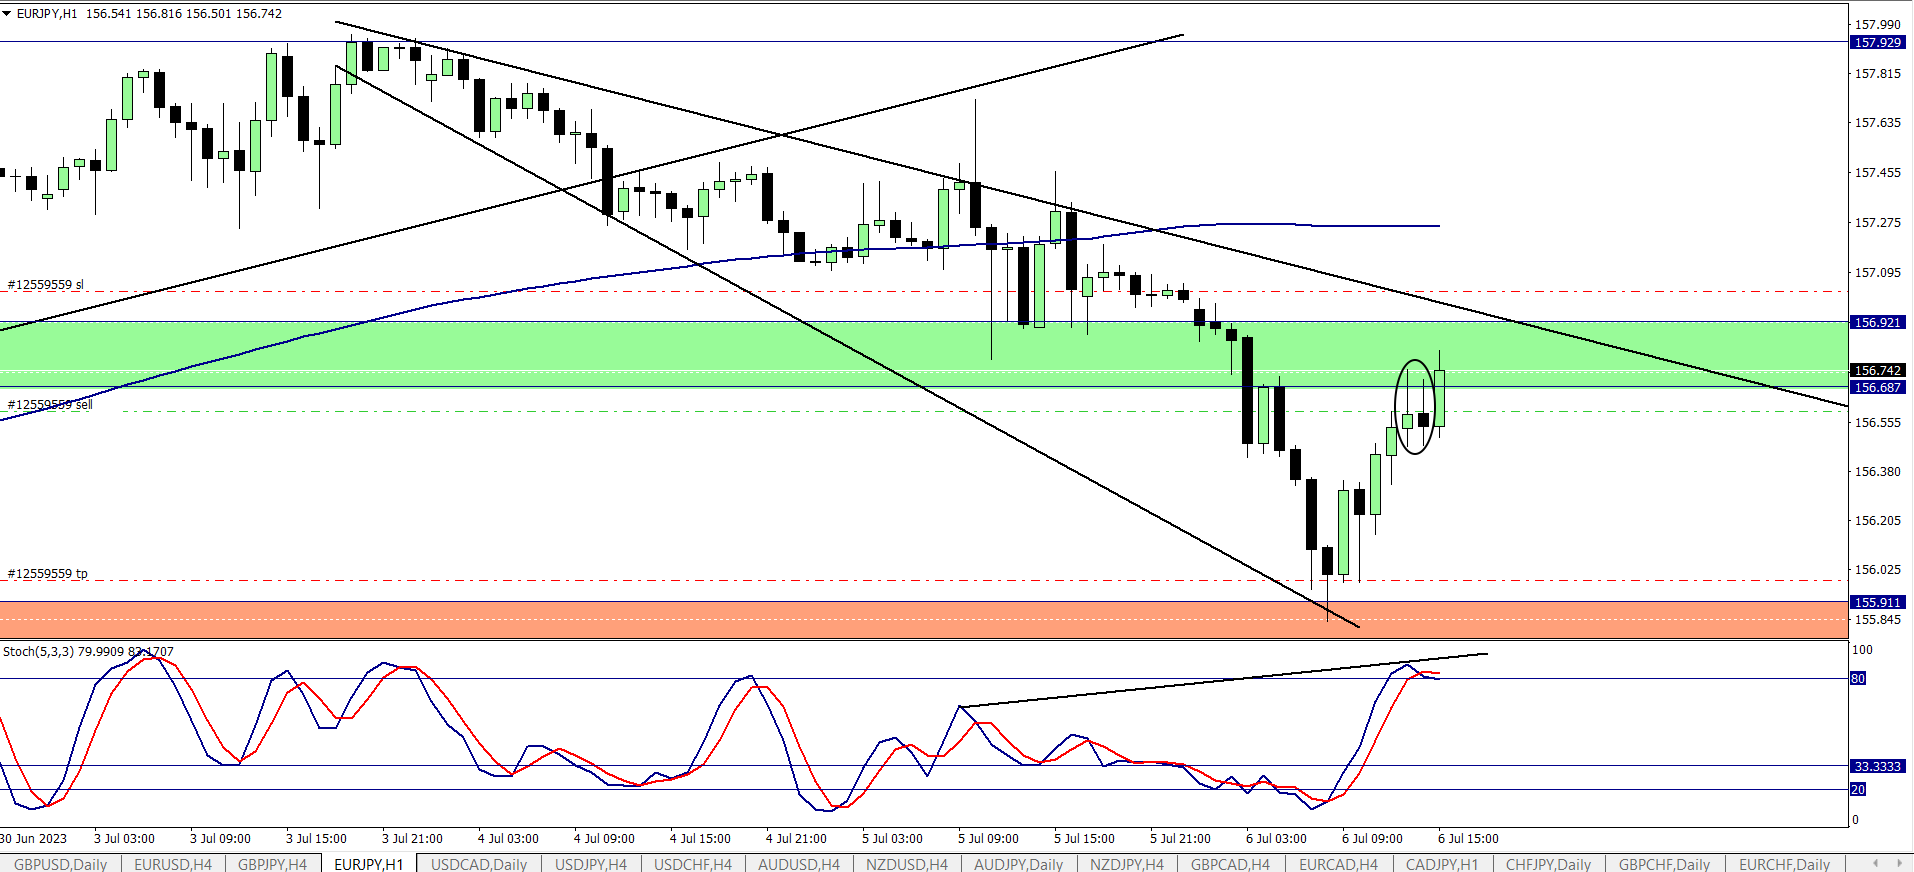Viewport: 1914px width, 872px height.
Task: Open the NZDUSD,H4 chart tab
Action: pos(907,864)
